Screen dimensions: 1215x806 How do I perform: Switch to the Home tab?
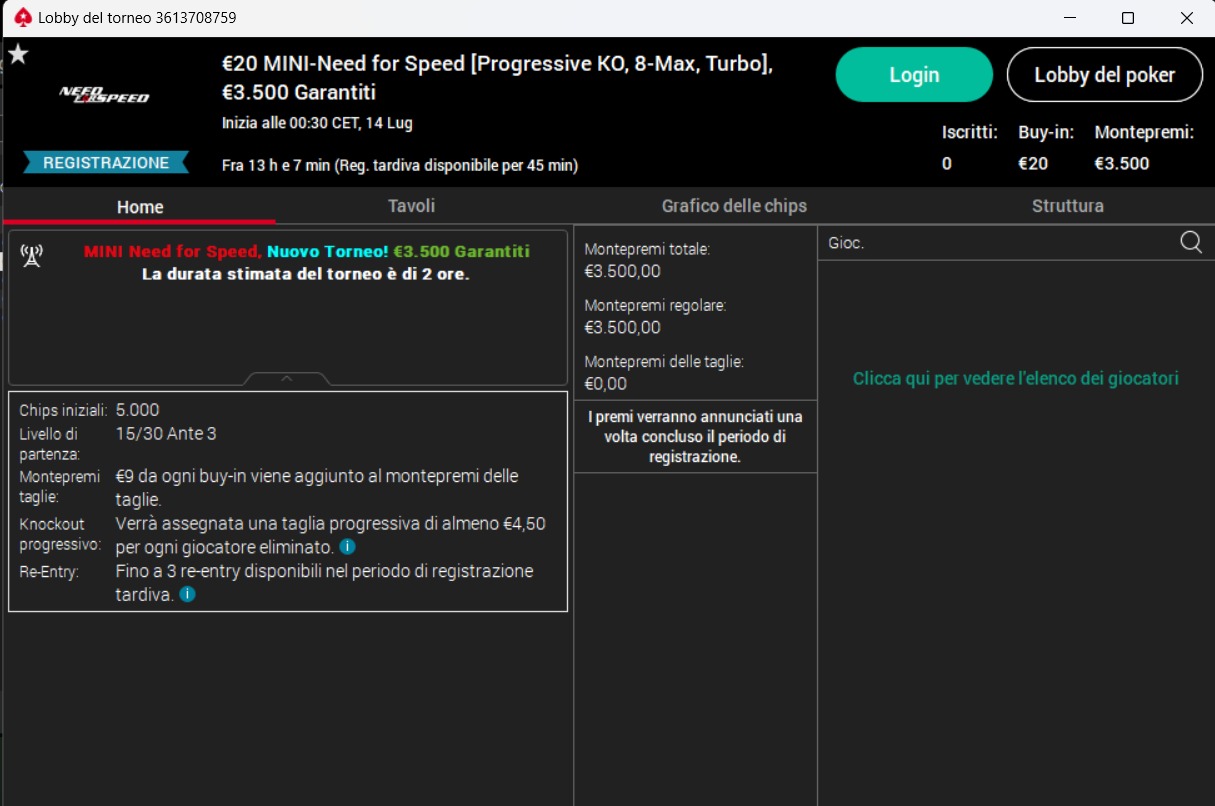click(x=140, y=207)
